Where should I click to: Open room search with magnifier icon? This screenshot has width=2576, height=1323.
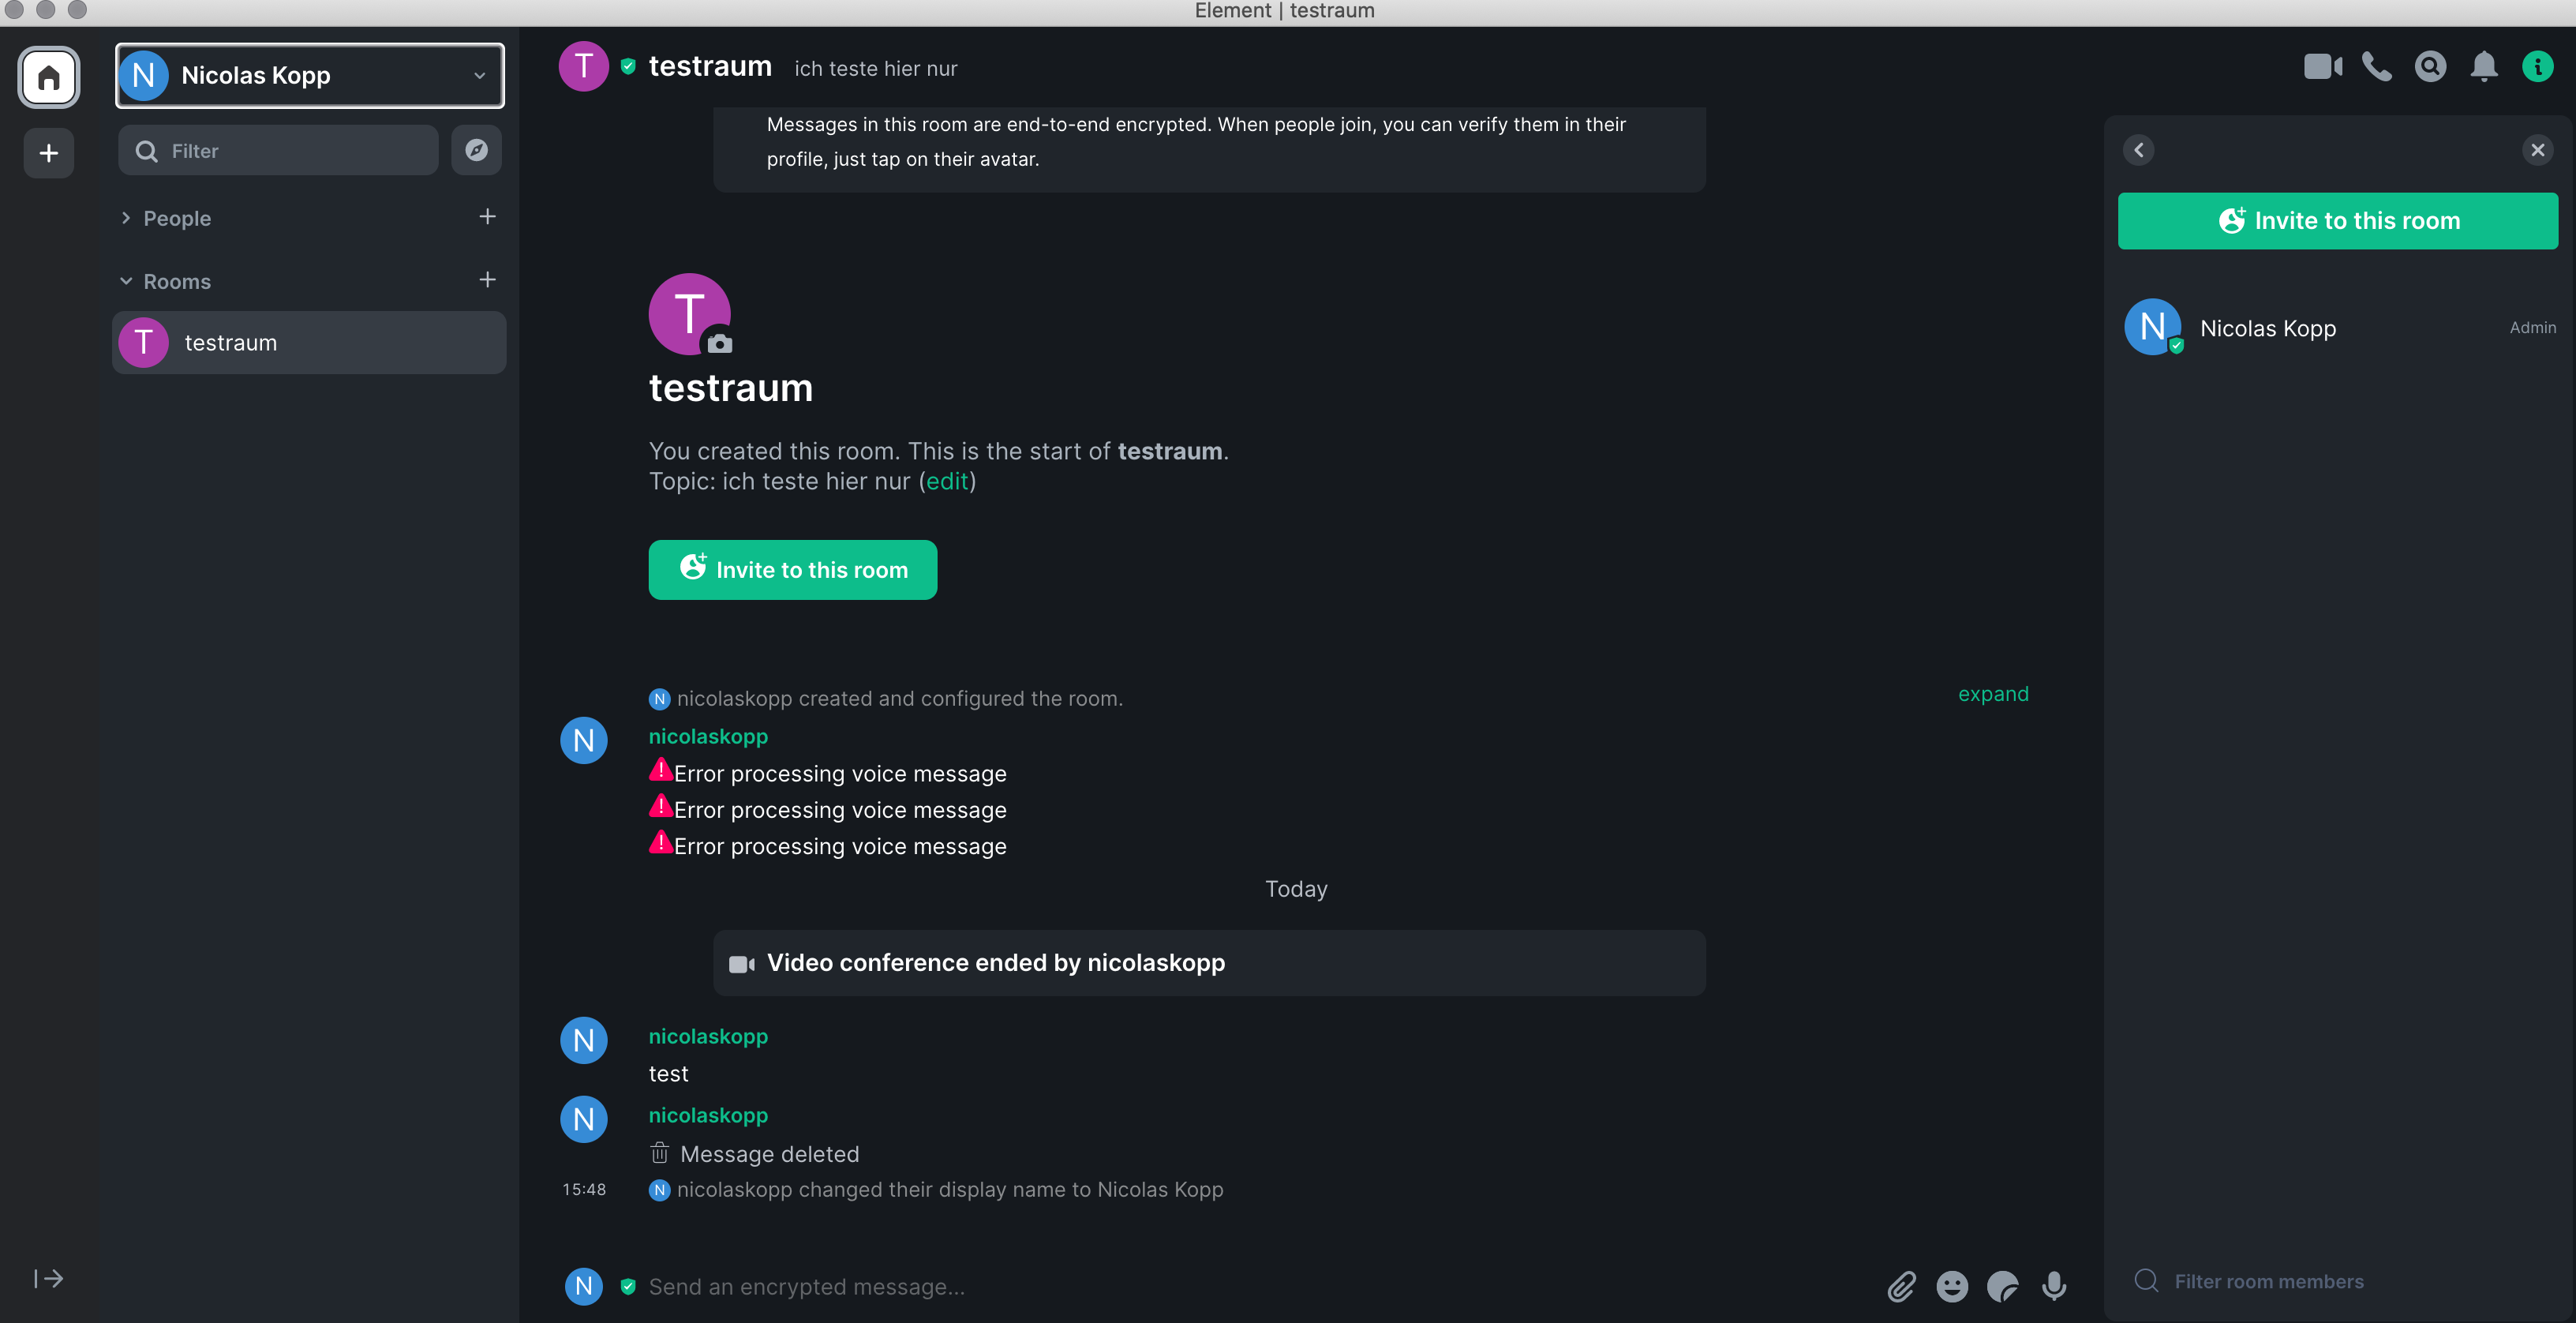click(x=2430, y=67)
